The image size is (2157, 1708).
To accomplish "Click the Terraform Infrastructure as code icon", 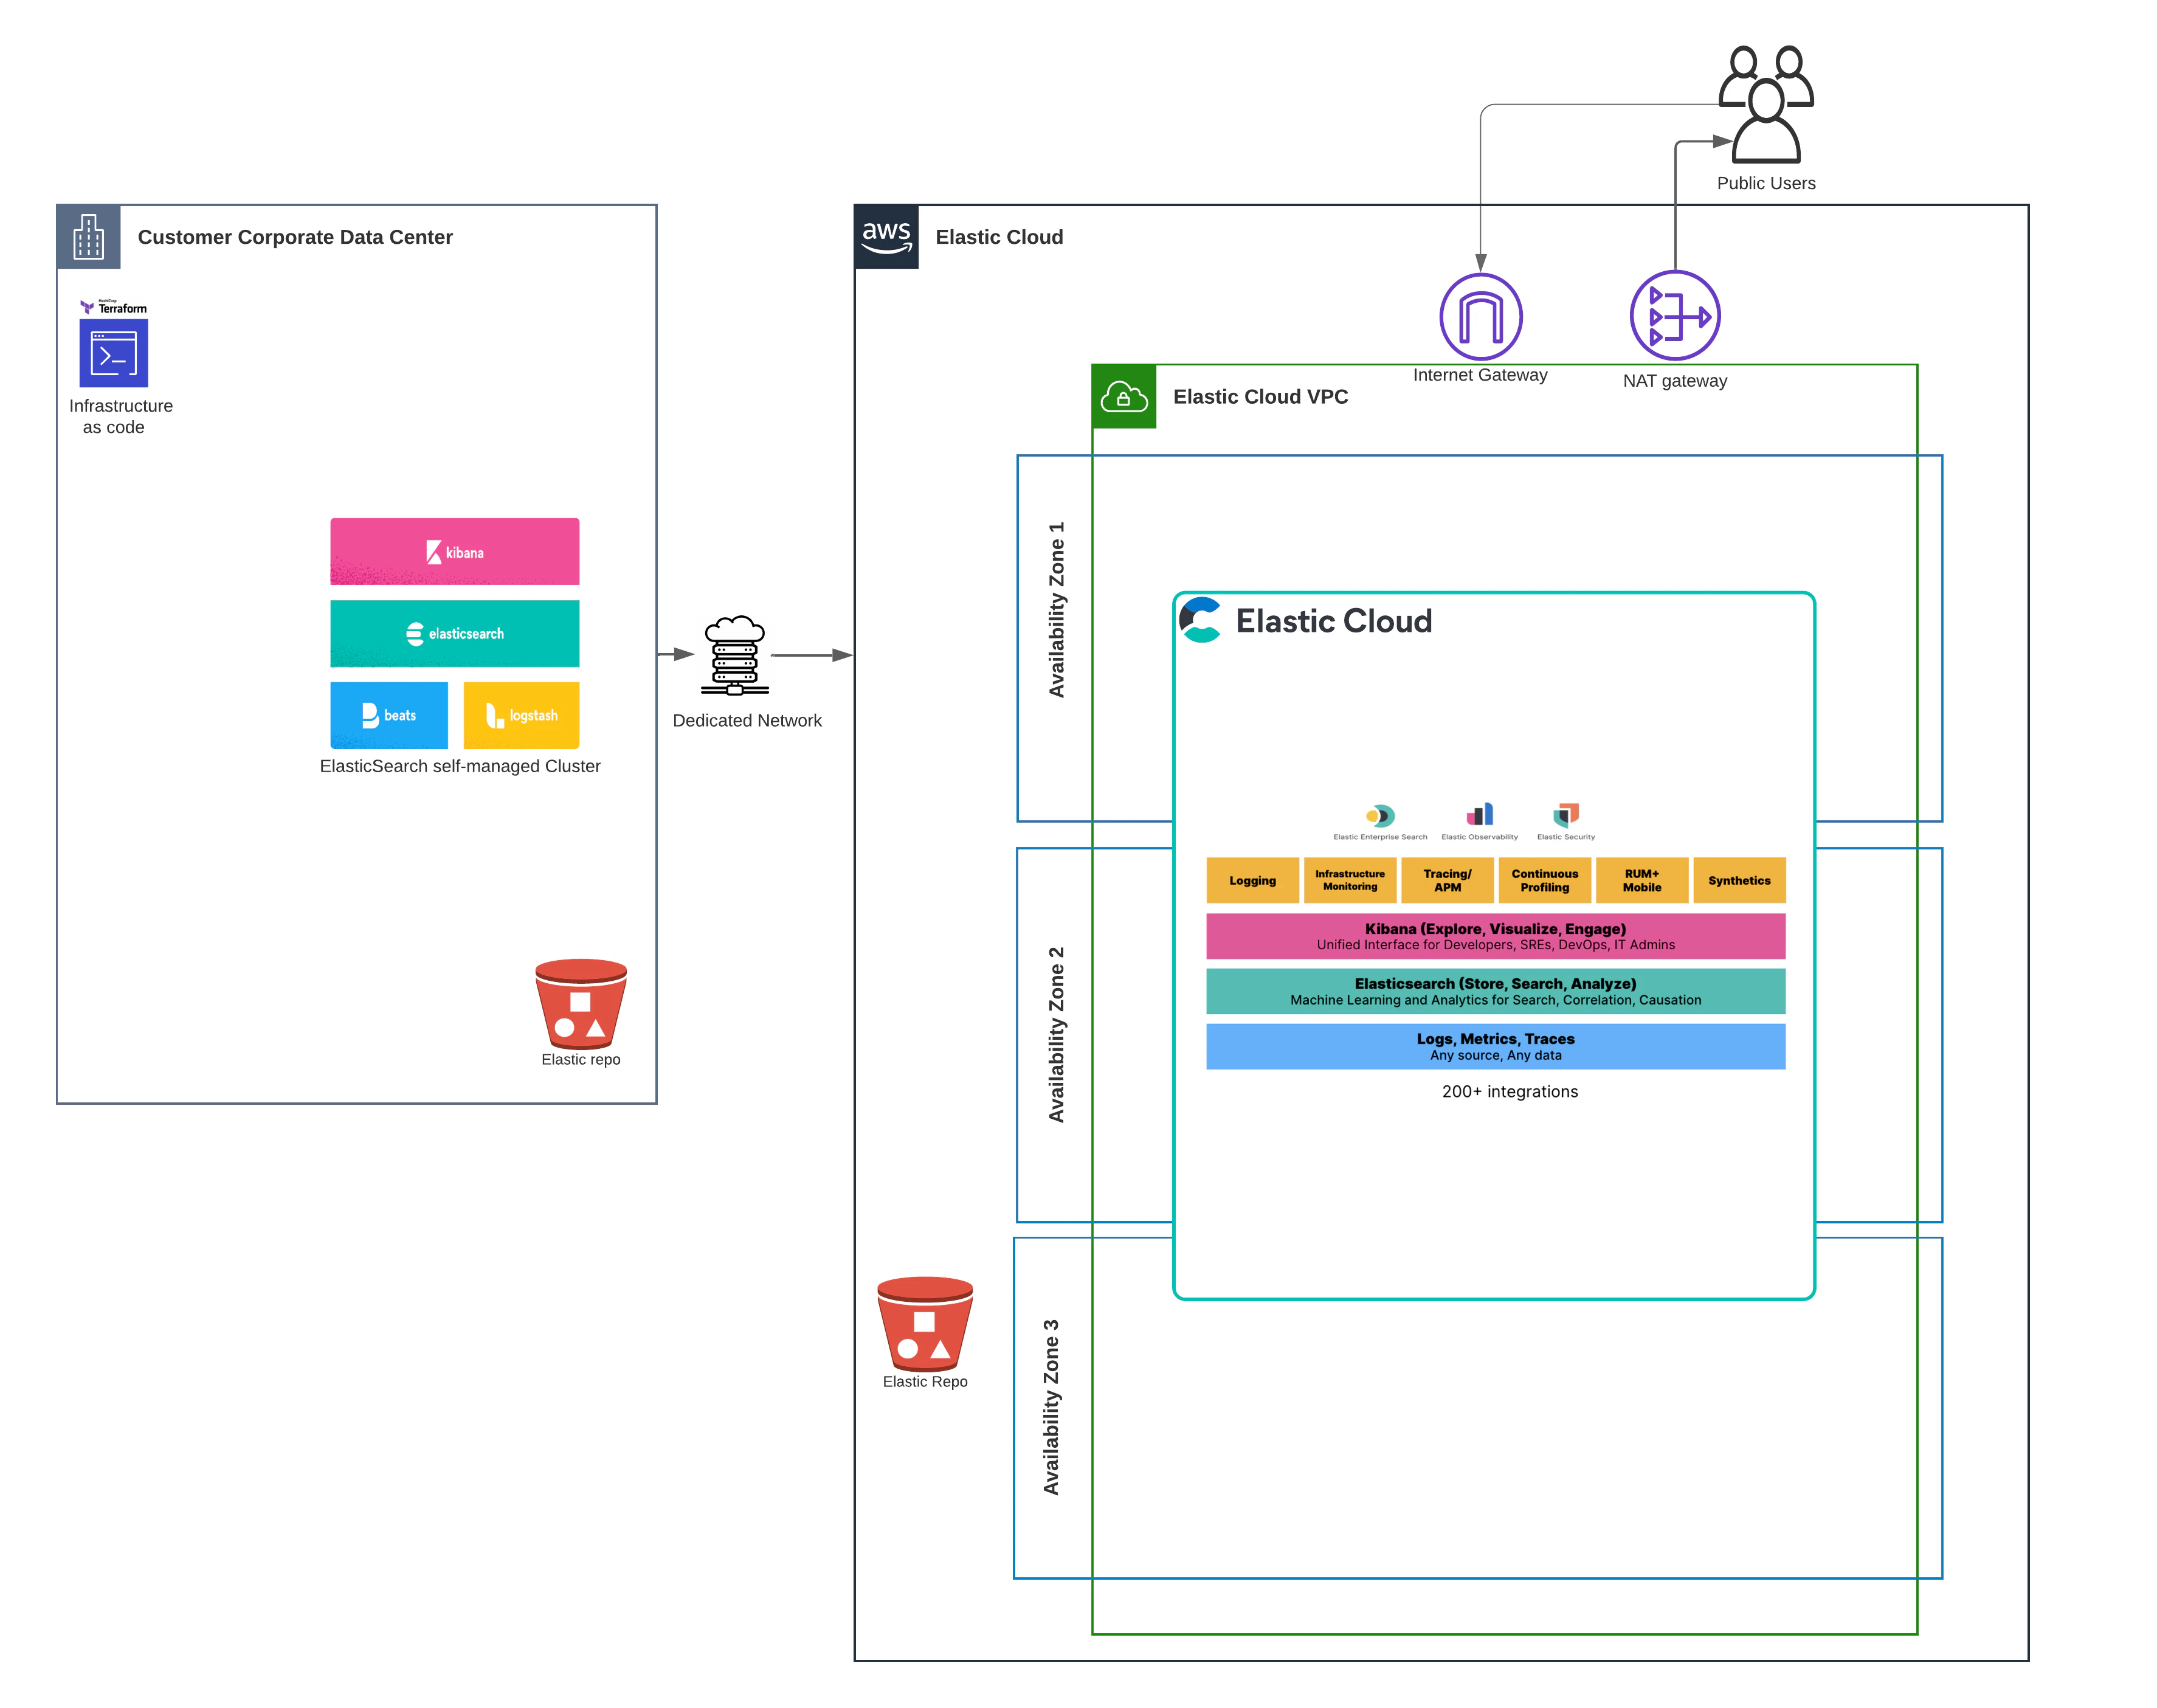I will pos(113,352).
